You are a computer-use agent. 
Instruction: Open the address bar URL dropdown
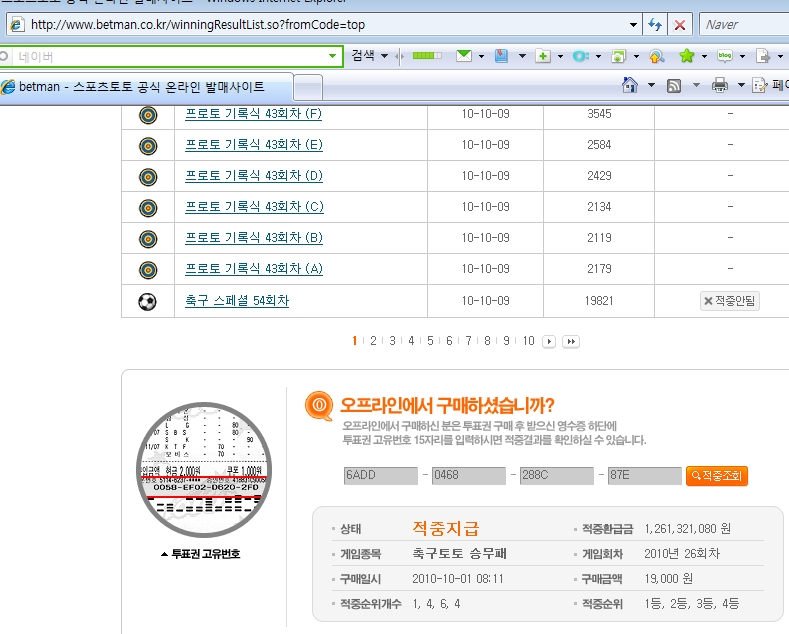pyautogui.click(x=633, y=24)
